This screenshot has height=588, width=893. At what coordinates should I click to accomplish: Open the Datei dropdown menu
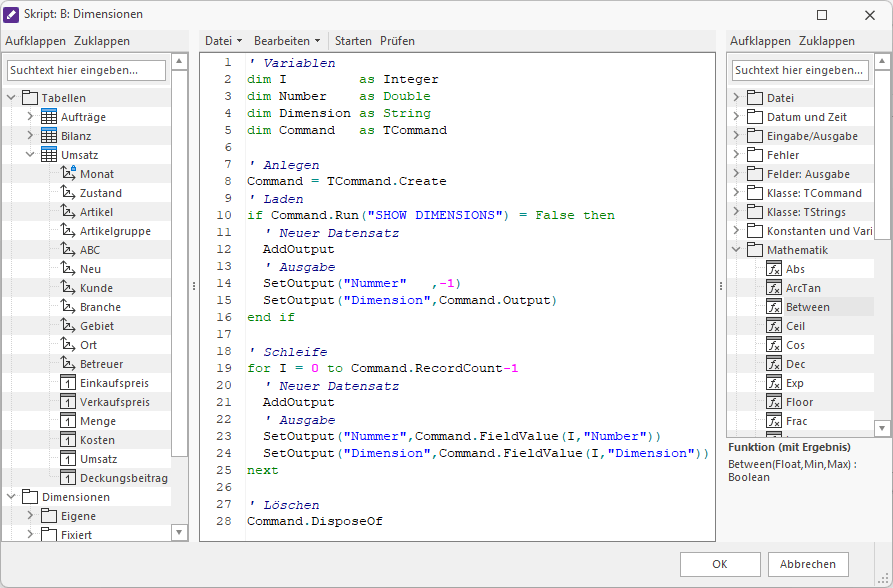[223, 41]
